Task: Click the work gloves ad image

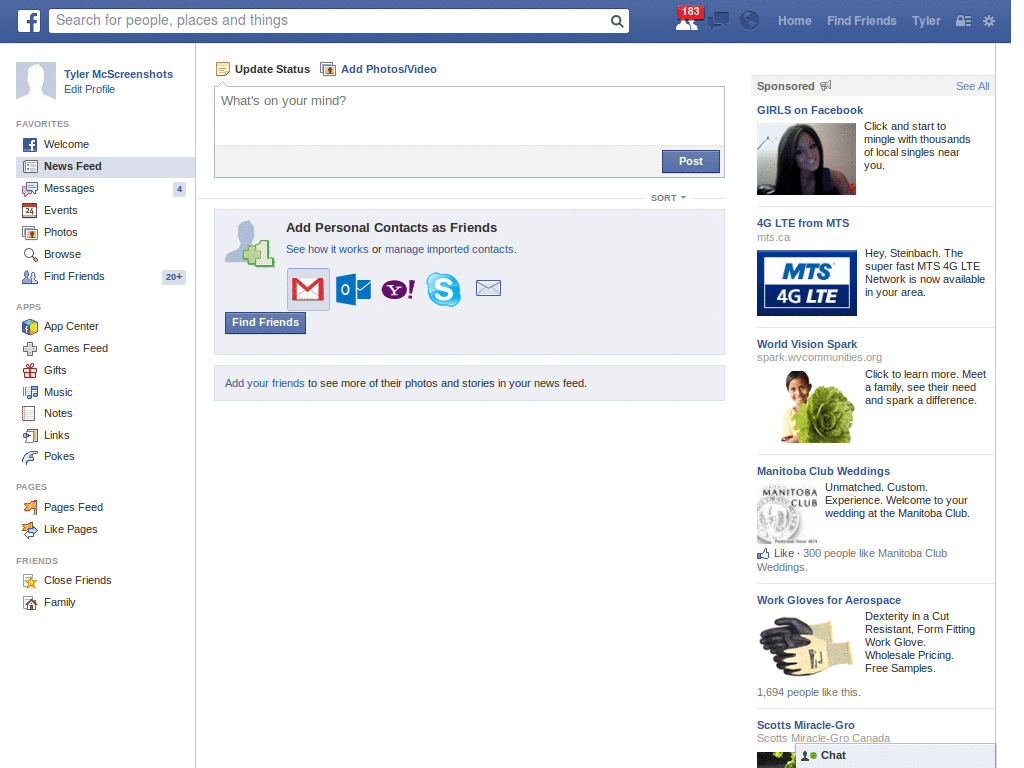Action: point(807,645)
